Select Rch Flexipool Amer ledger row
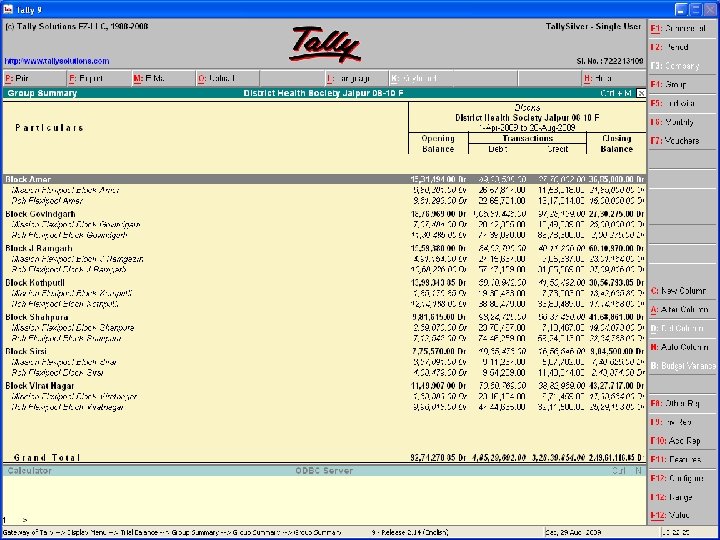This screenshot has height=540, width=720. coord(324,201)
